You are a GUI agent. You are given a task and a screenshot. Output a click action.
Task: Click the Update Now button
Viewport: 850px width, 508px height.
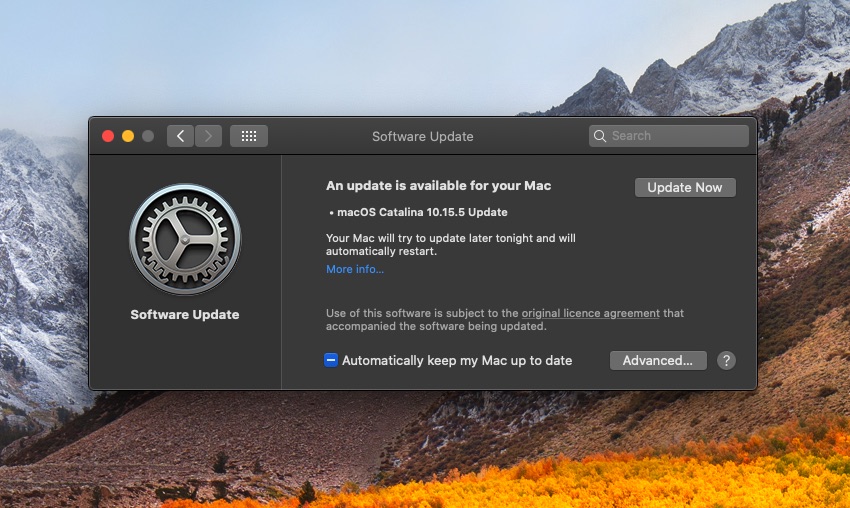[685, 188]
